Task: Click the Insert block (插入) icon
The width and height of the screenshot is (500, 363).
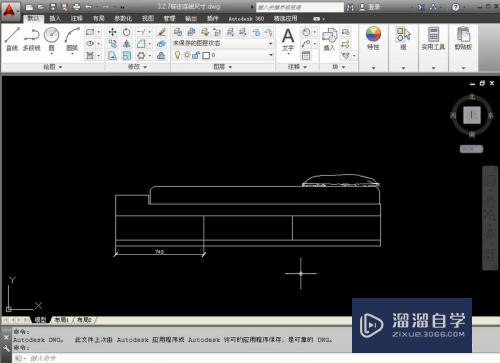Action: click(329, 39)
